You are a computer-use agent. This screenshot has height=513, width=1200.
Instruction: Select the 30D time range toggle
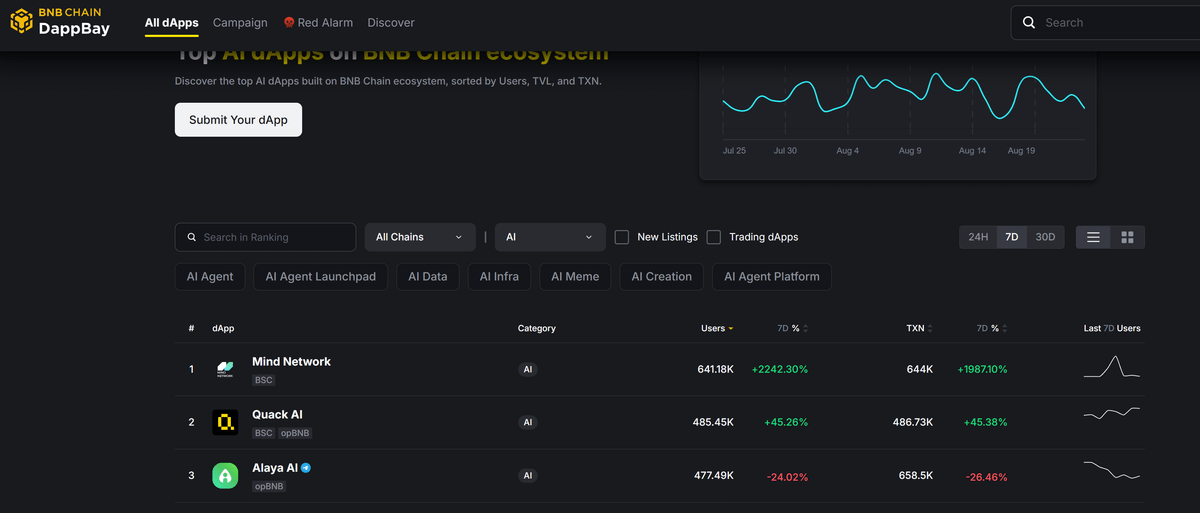(1045, 237)
